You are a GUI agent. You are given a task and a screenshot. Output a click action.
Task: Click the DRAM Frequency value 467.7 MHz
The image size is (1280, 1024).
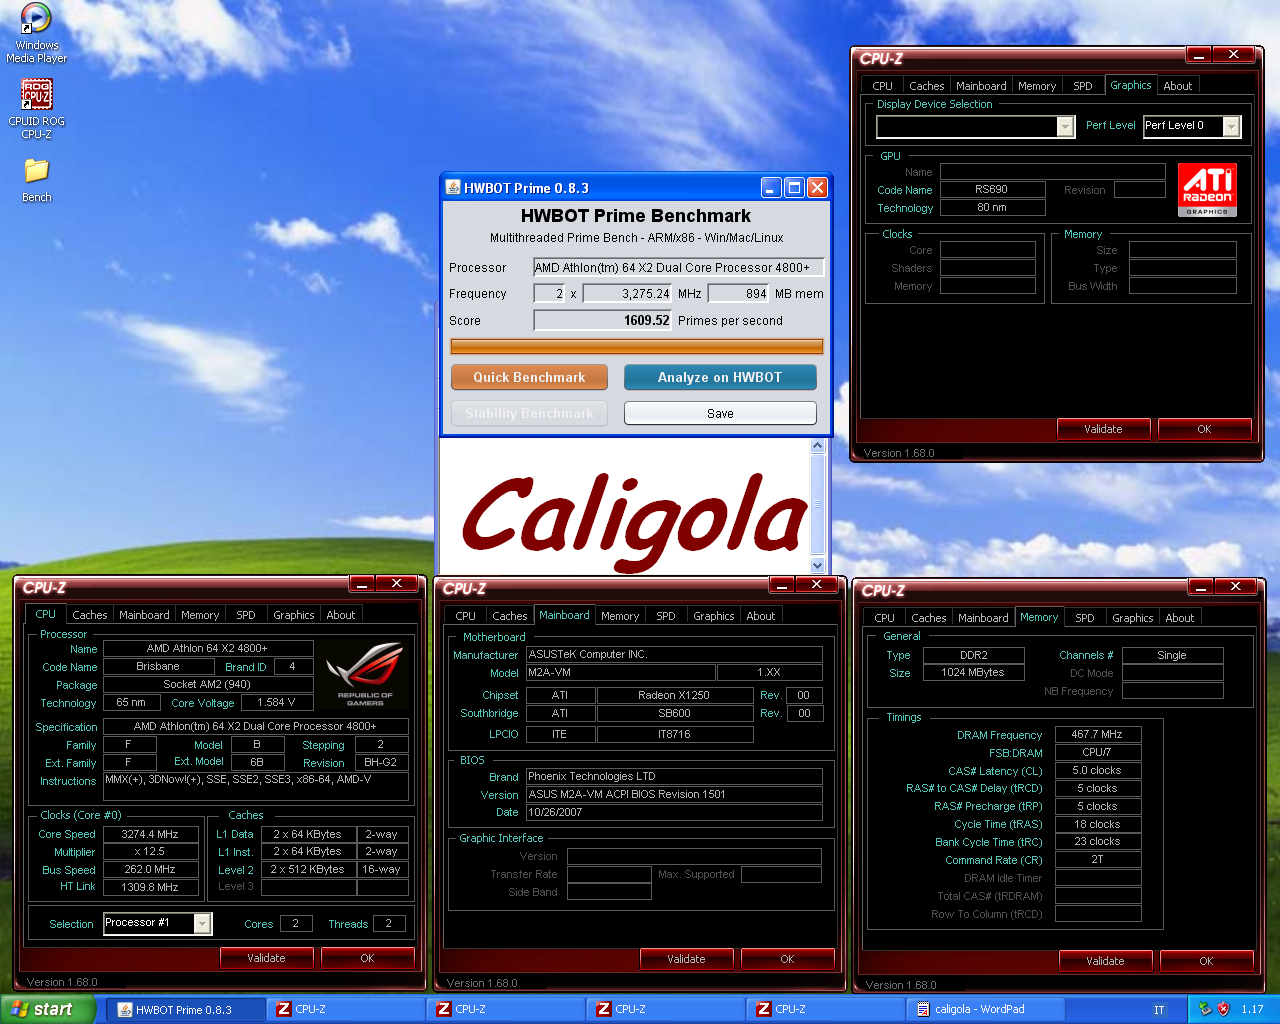click(x=1097, y=734)
